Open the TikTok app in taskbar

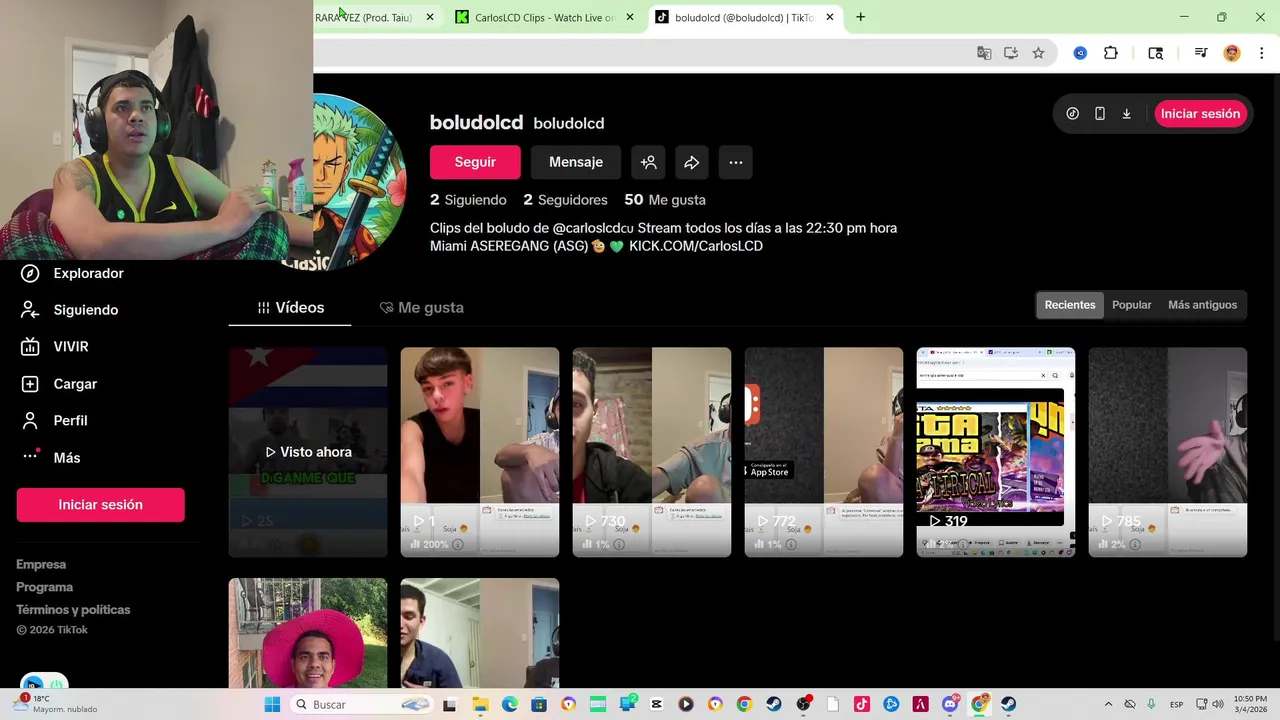(862, 704)
